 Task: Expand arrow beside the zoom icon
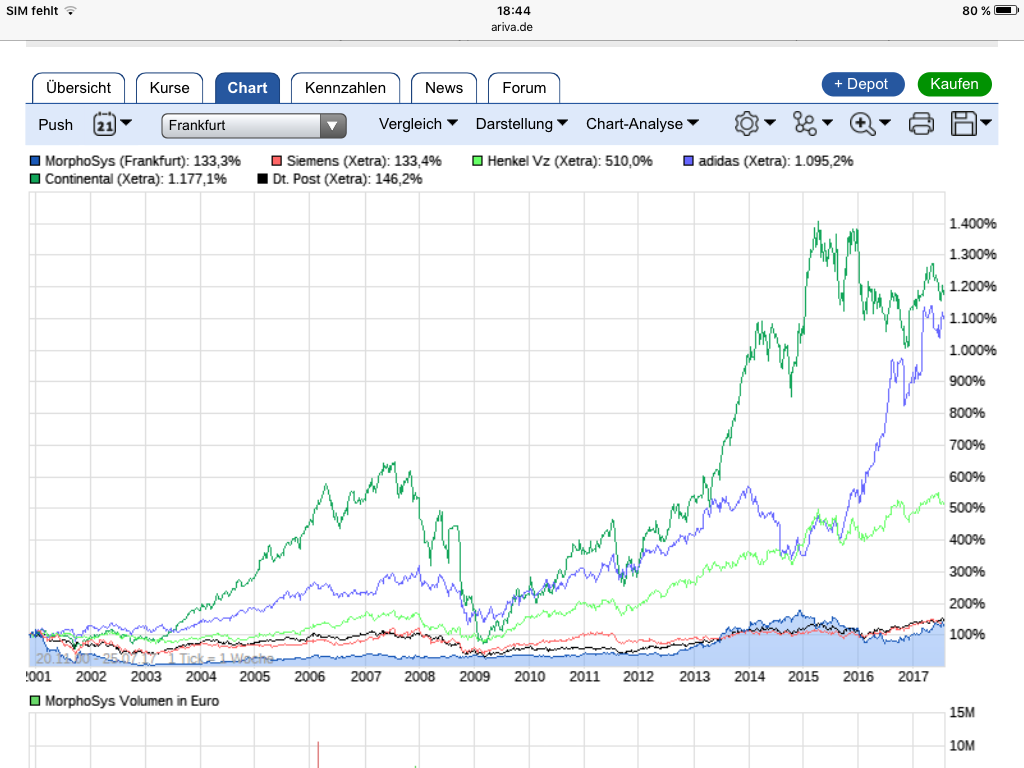[x=885, y=122]
